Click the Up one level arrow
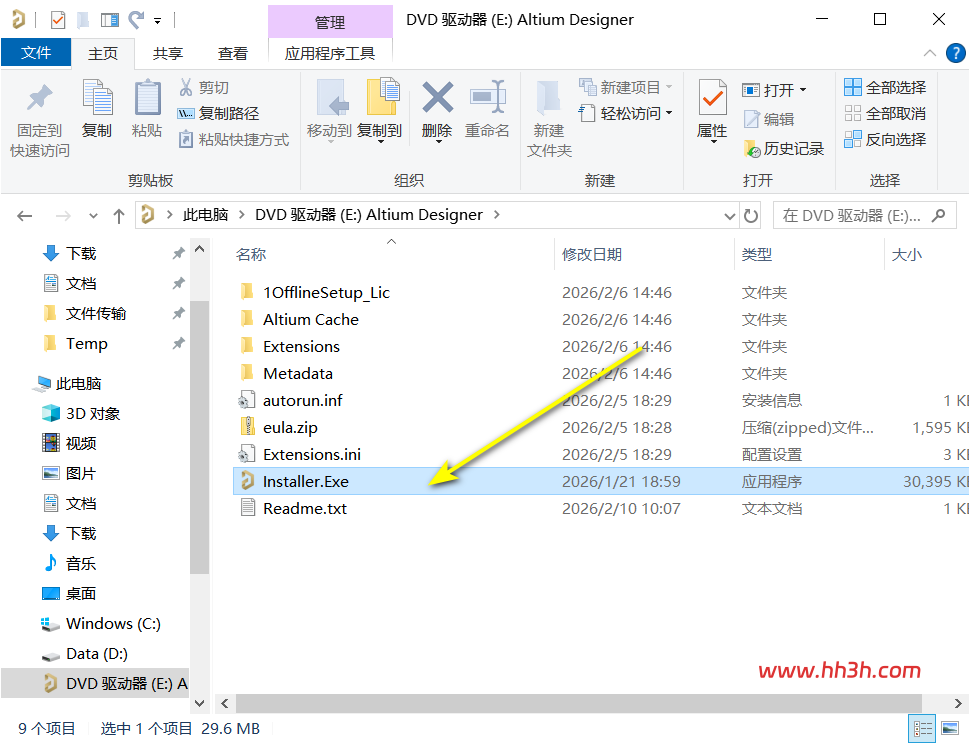The width and height of the screenshot is (970, 744). (x=119, y=216)
